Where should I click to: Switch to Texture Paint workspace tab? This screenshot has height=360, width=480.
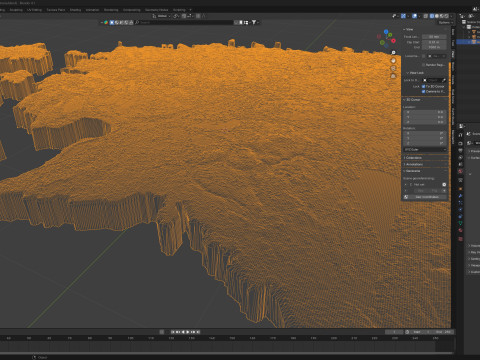[x=56, y=10]
